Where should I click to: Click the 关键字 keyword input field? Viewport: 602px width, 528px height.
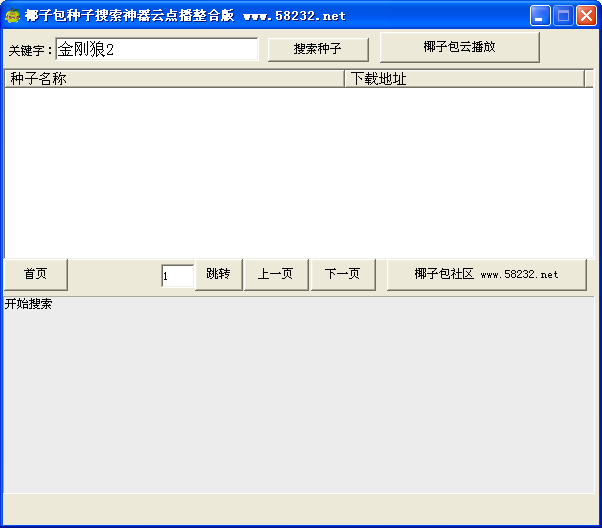tap(157, 49)
